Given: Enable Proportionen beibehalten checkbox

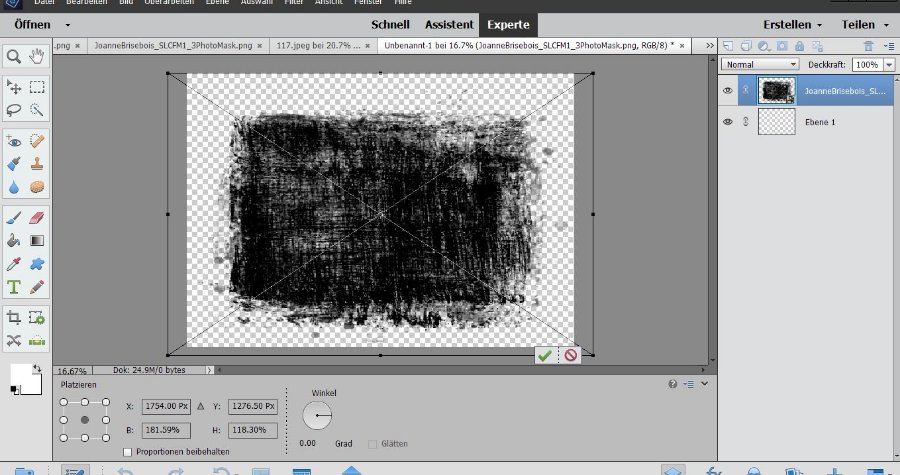Looking at the screenshot, I should pyautogui.click(x=127, y=452).
